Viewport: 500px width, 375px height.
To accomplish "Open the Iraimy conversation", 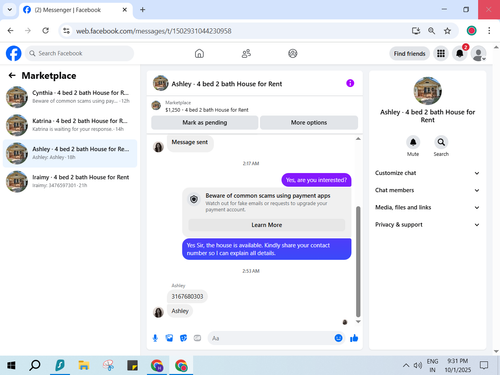I will [x=70, y=181].
